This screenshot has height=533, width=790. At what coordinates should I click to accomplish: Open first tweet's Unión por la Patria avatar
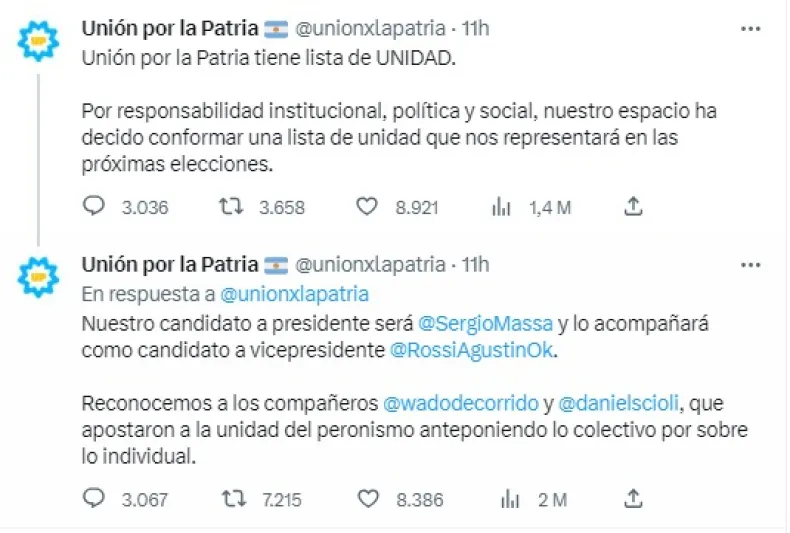click(40, 41)
